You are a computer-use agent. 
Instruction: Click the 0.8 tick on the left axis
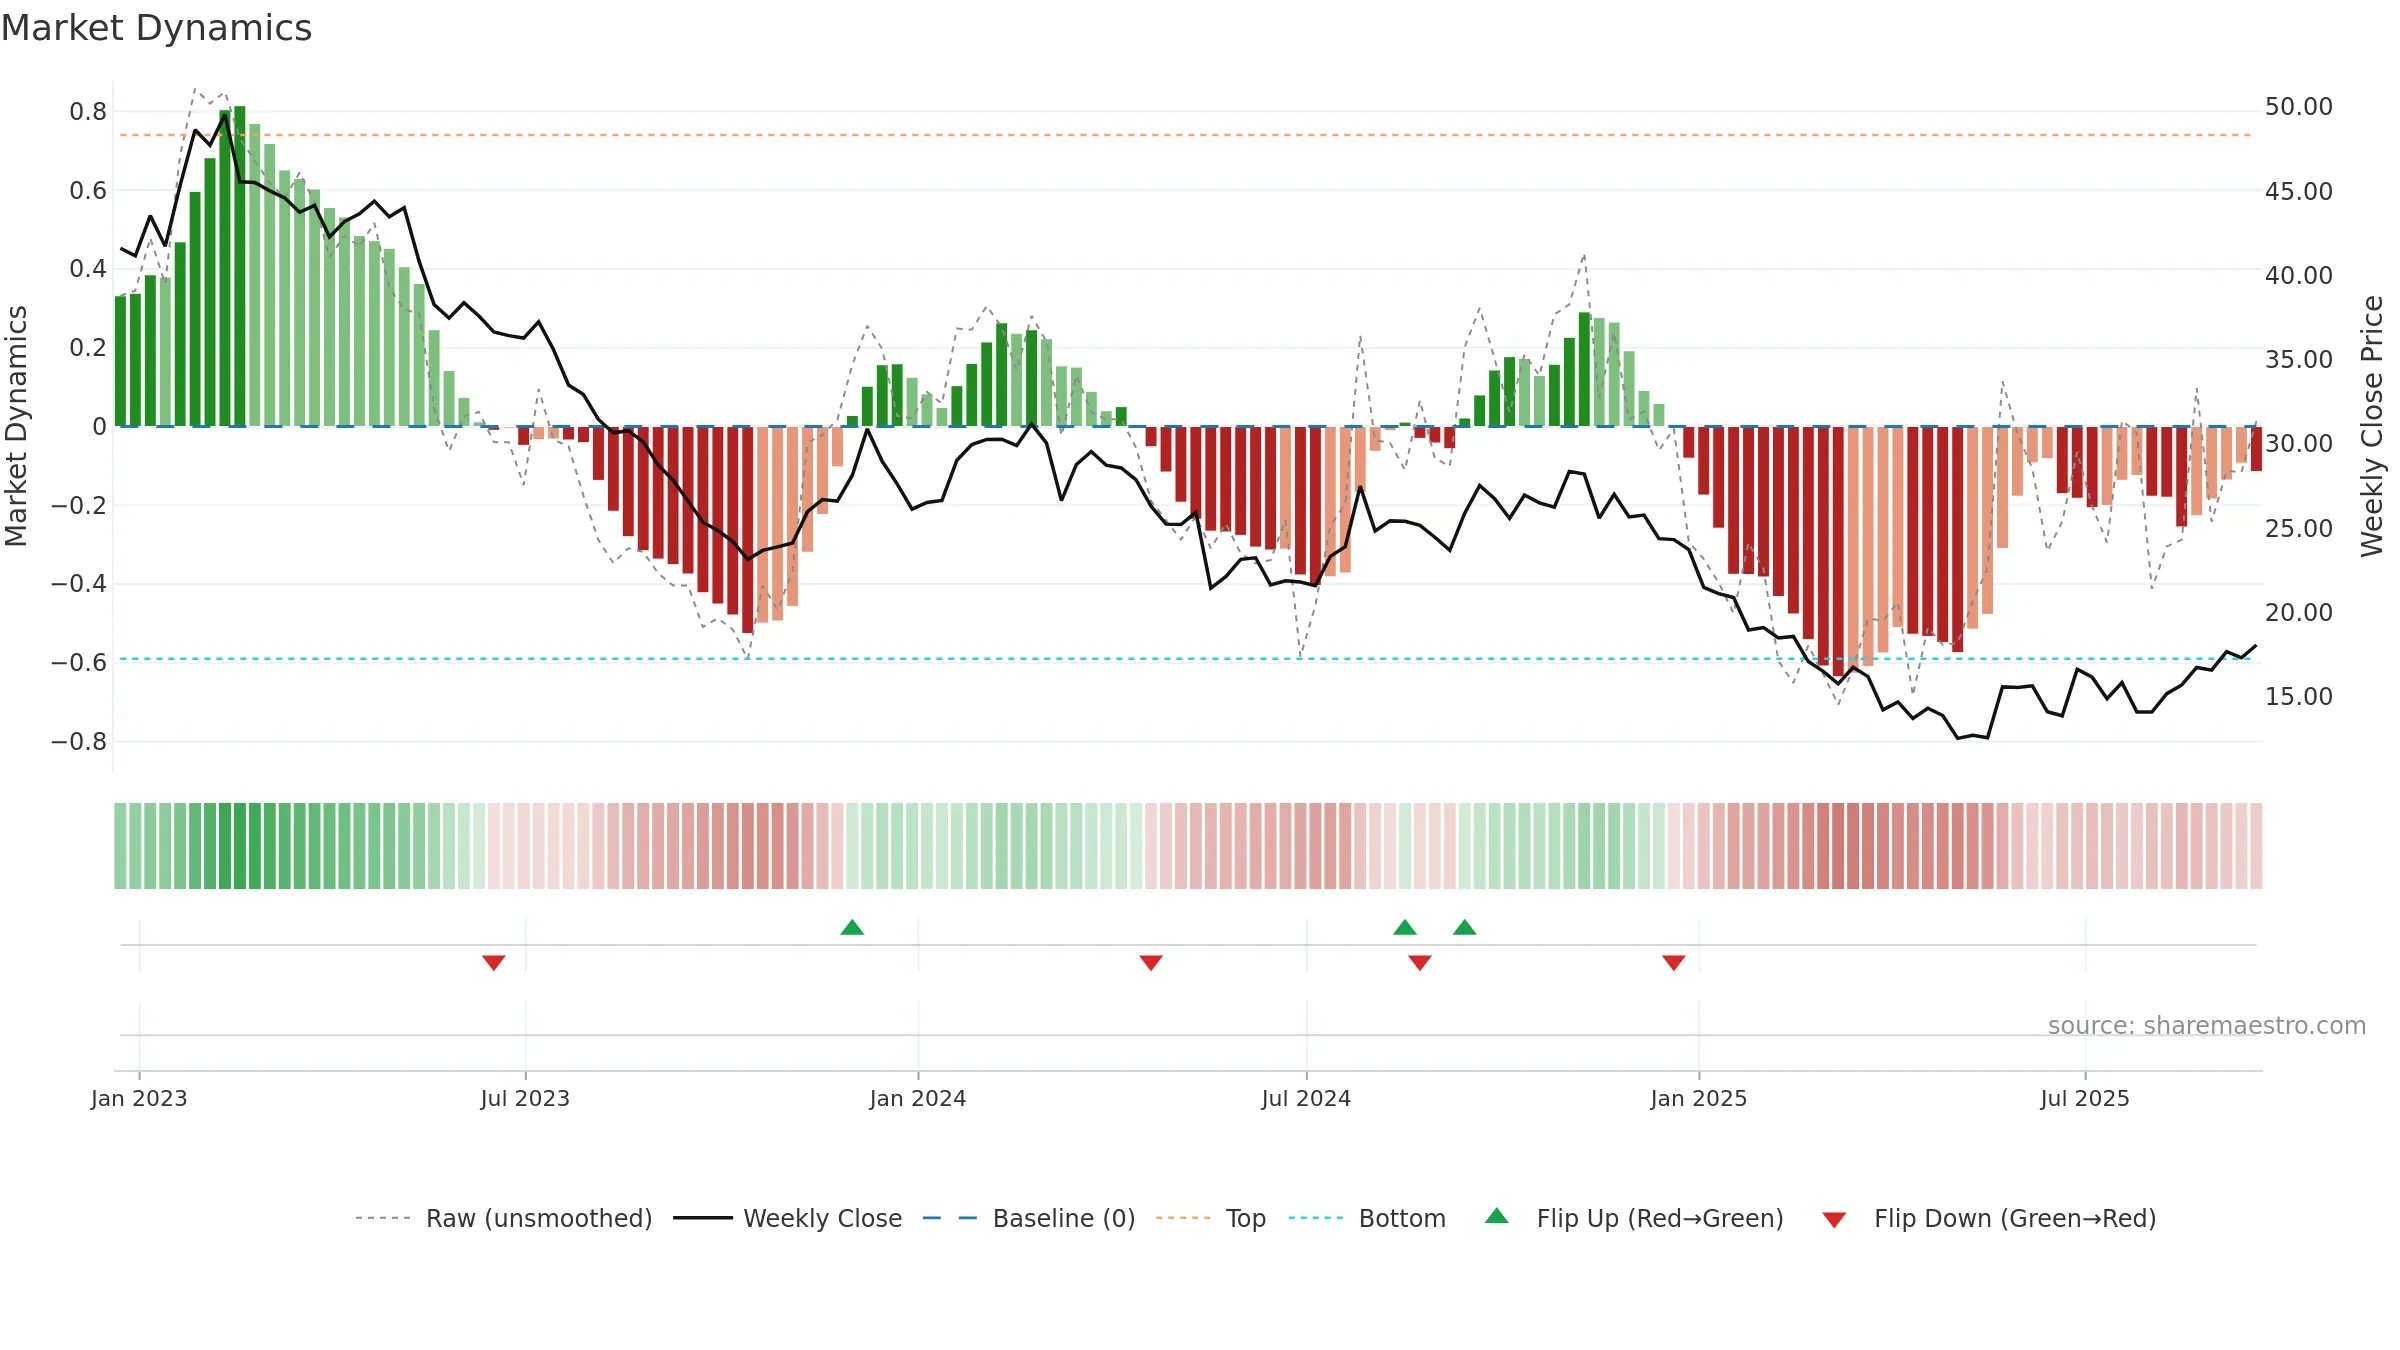tap(88, 111)
